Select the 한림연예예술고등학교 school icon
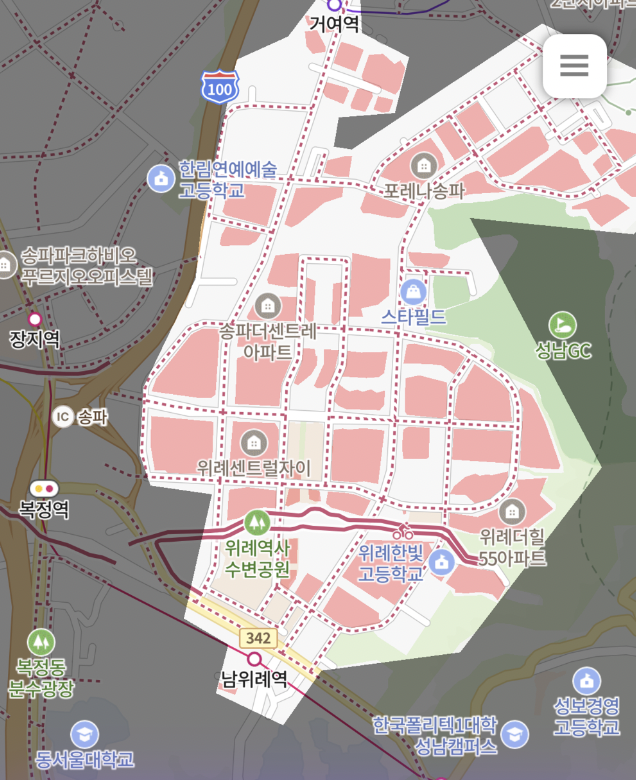The image size is (636, 780). [161, 179]
